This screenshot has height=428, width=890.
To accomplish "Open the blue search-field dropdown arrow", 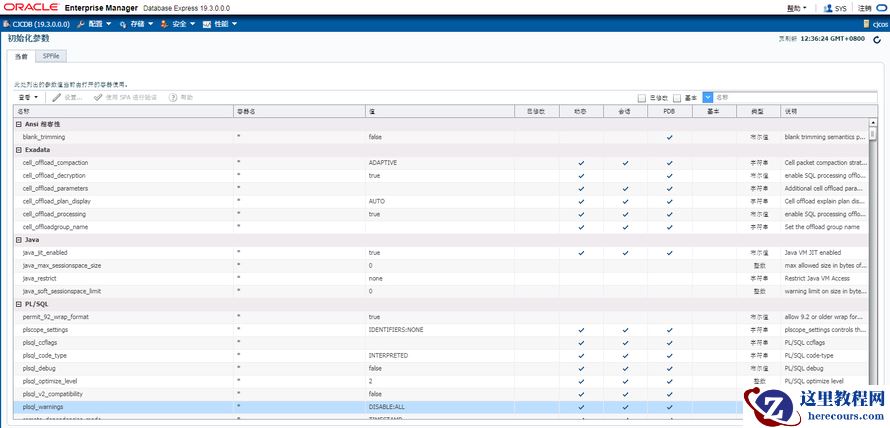I will 708,97.
